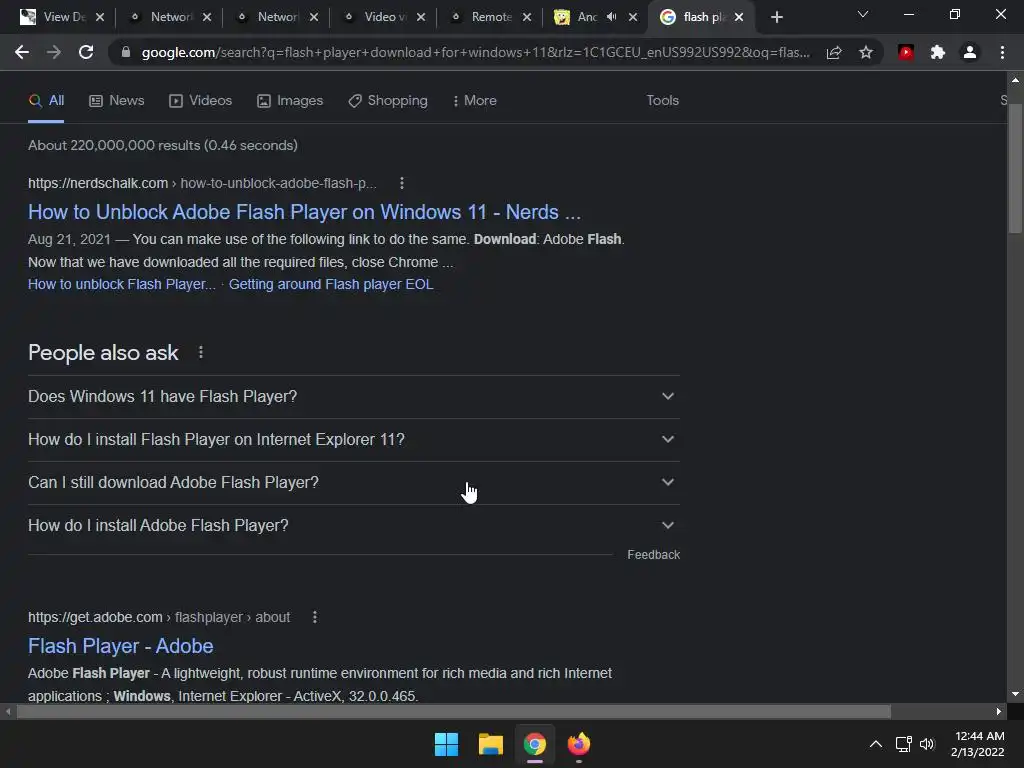This screenshot has height=768, width=1024.
Task: Open a new browser tab
Action: (776, 17)
